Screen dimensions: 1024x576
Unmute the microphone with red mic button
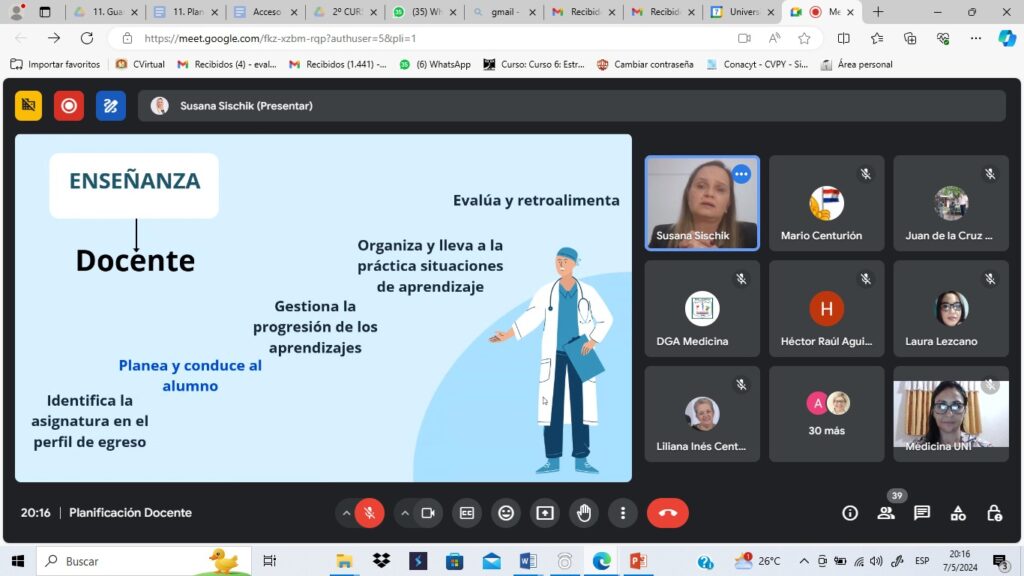[369, 513]
